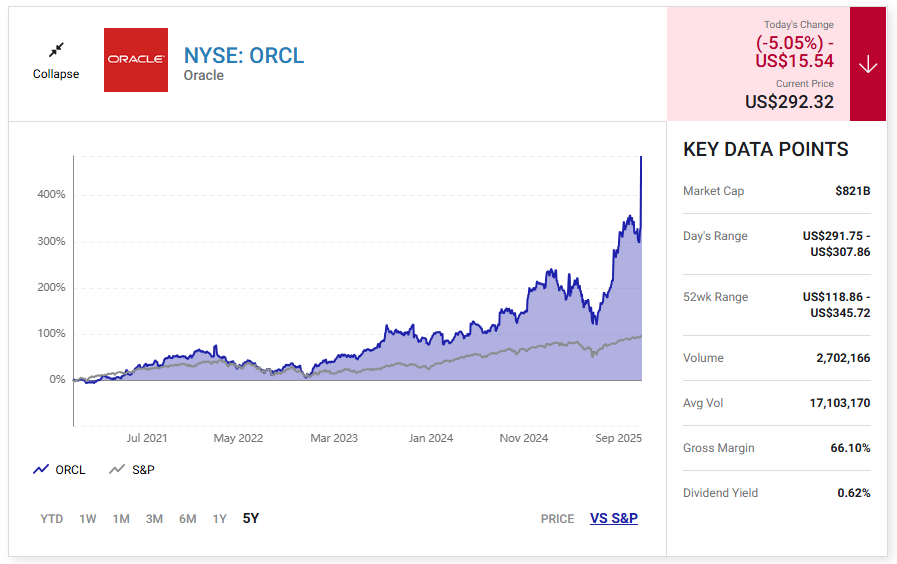Click the 0% y-axis label
The height and width of the screenshot is (564, 897).
[57, 379]
